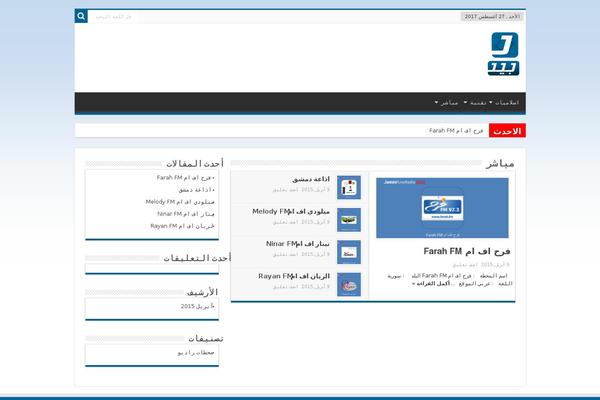Click the مباشر section heading
This screenshot has width=600, height=400.
pyautogui.click(x=500, y=164)
